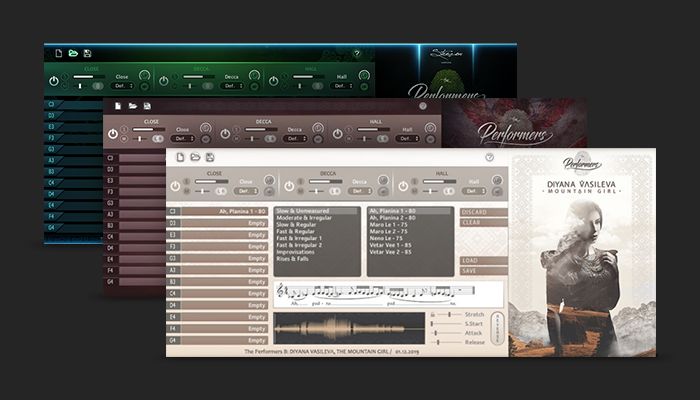Select Slow & Unmeasured category

pos(317,211)
